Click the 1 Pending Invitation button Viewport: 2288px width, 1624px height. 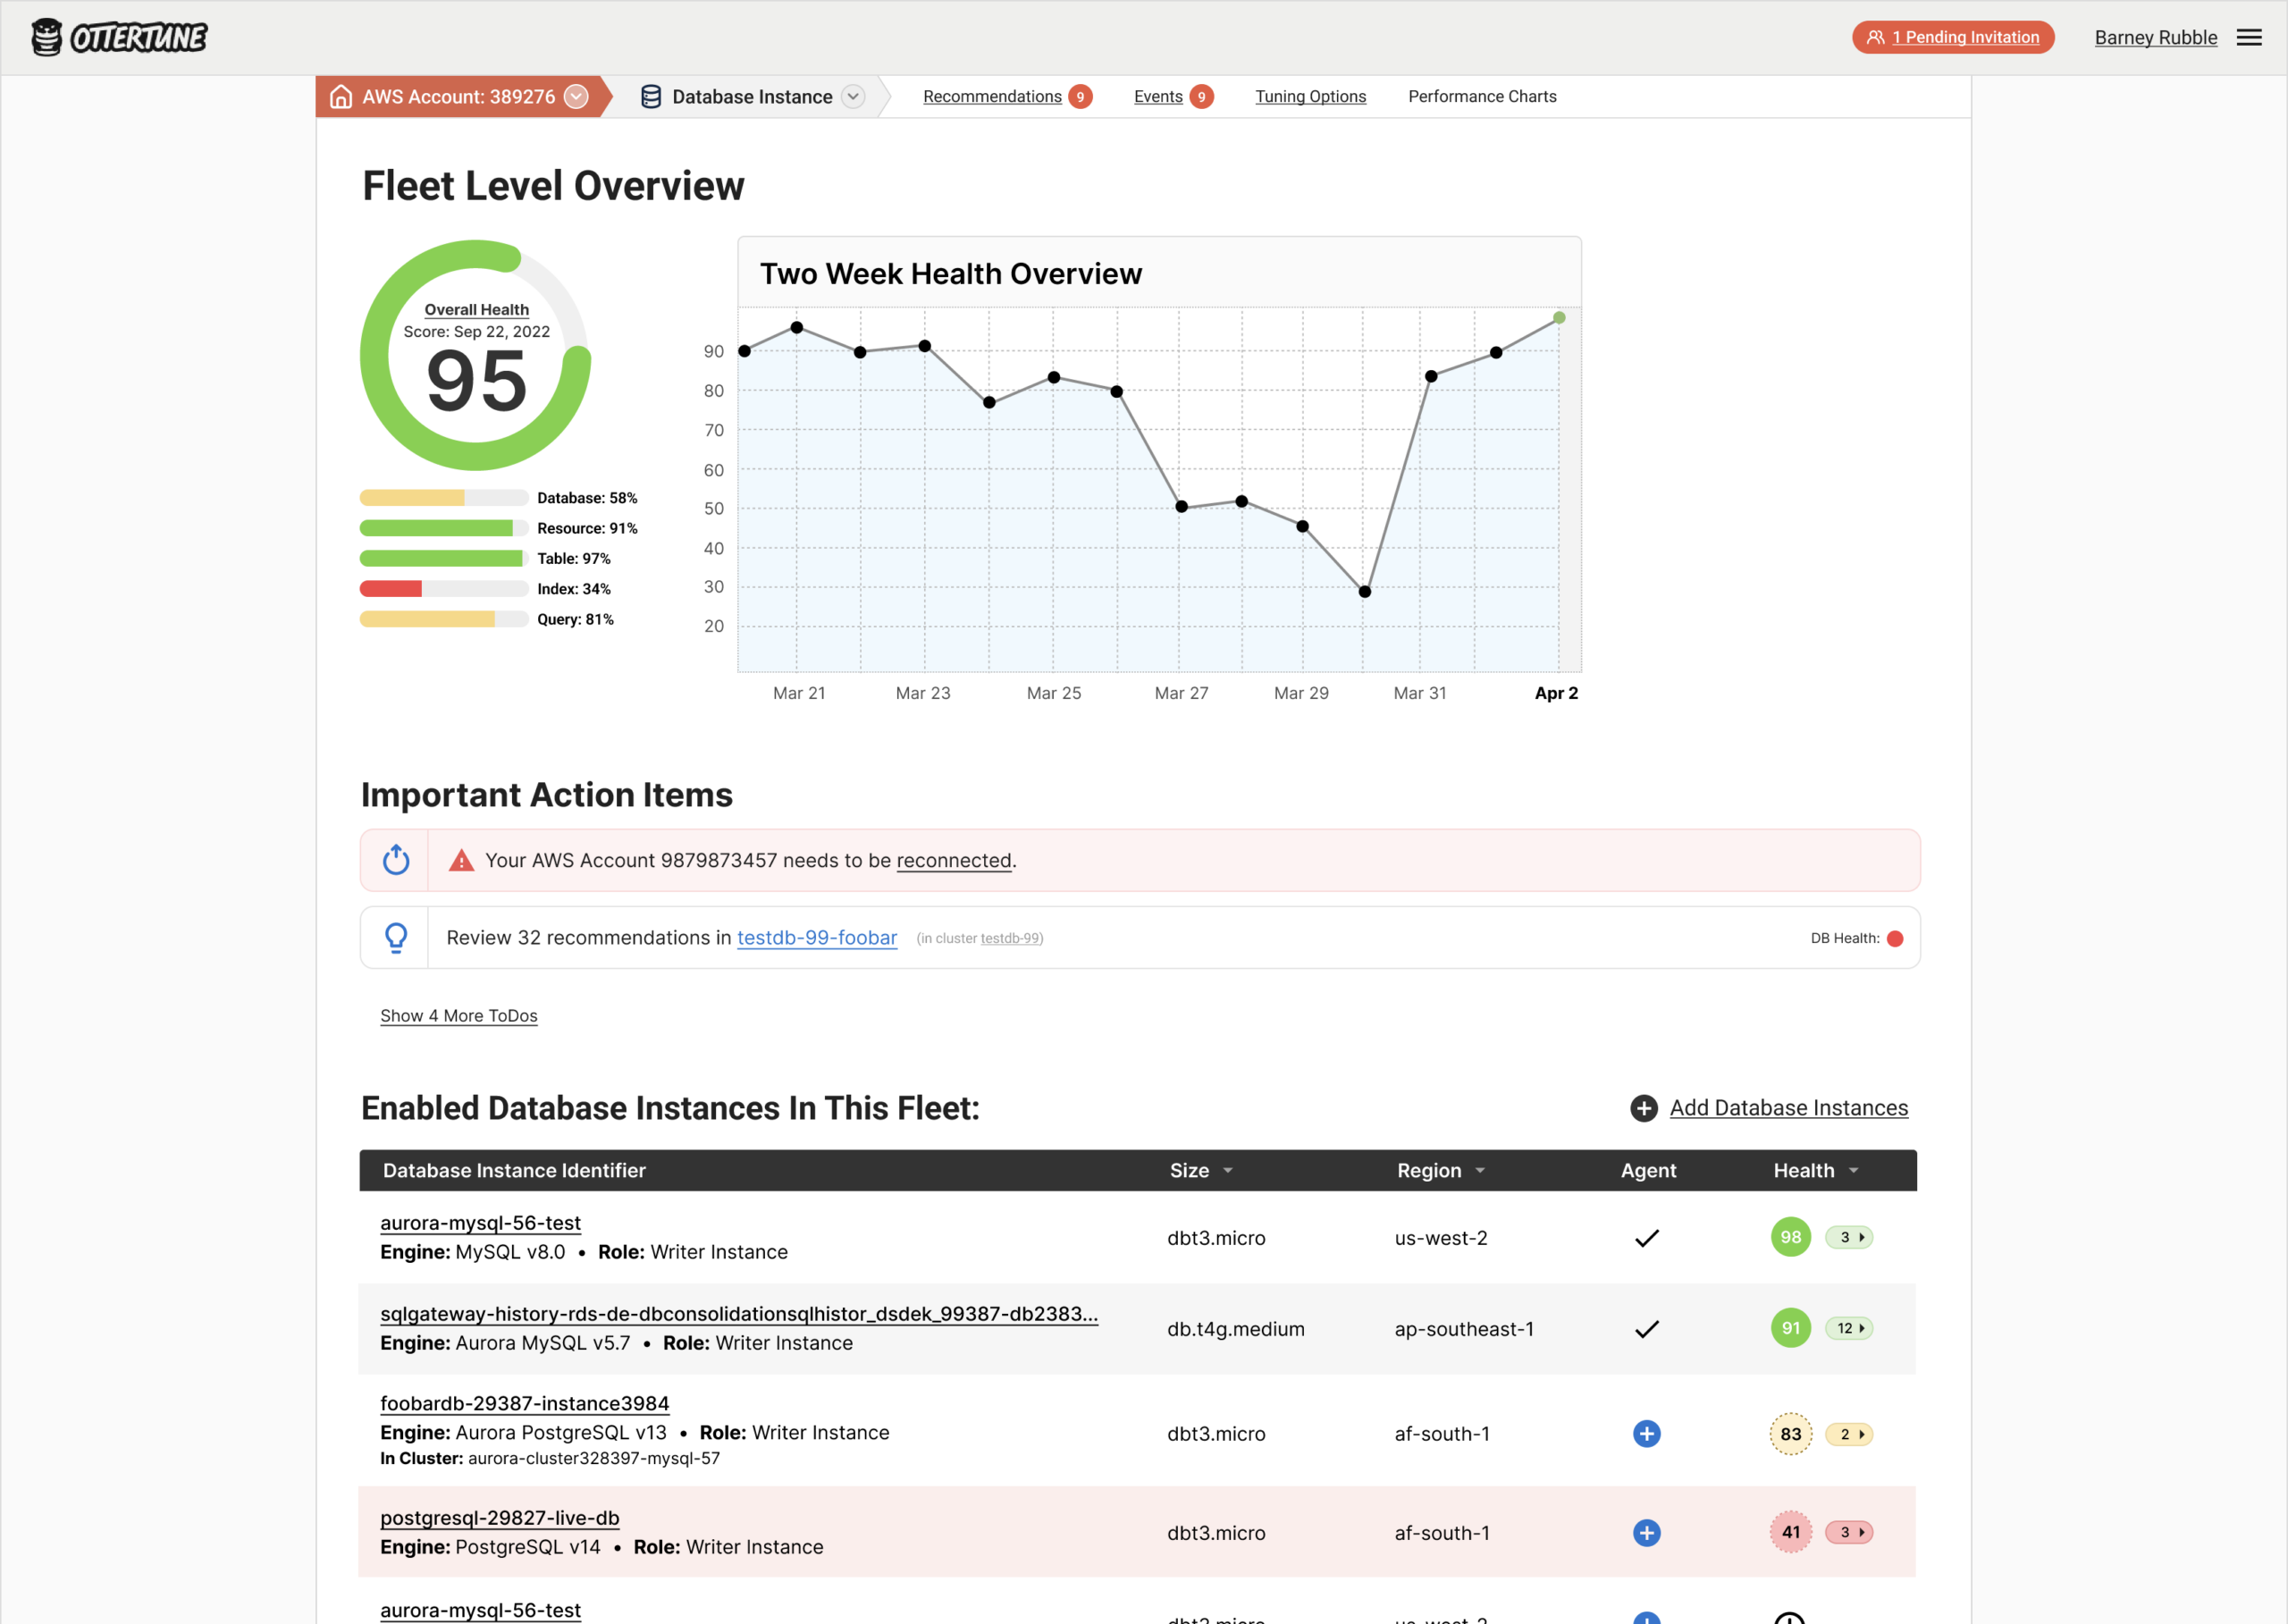[1952, 37]
